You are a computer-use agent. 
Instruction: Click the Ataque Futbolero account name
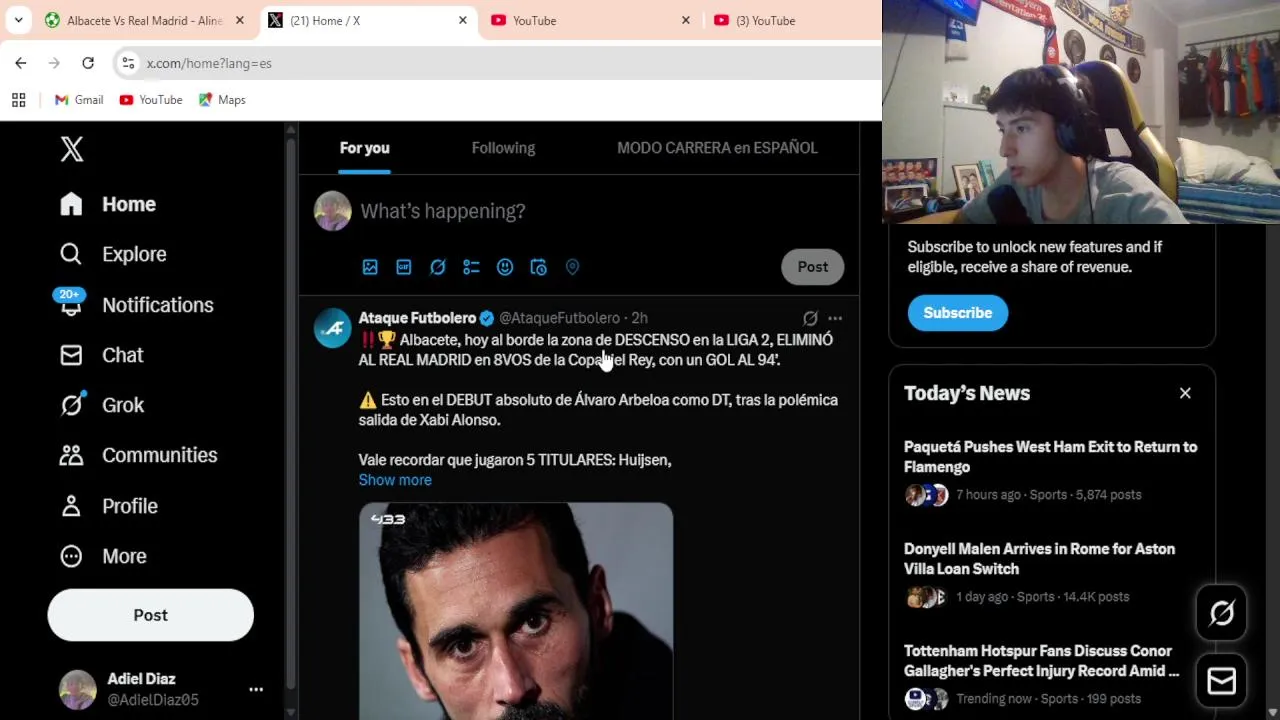click(x=417, y=318)
